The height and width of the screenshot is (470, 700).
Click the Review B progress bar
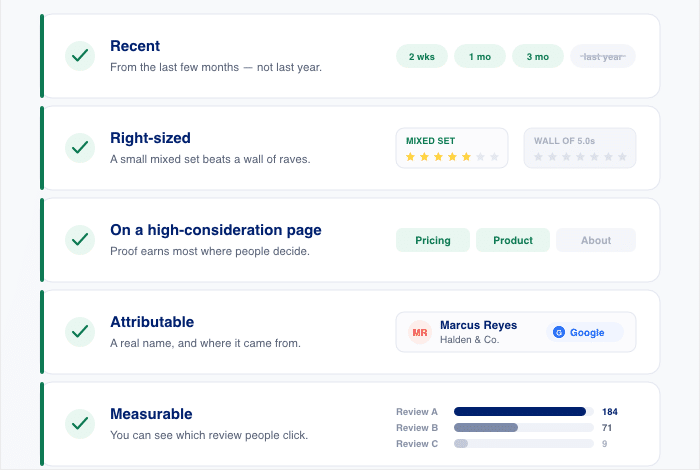tap(524, 428)
